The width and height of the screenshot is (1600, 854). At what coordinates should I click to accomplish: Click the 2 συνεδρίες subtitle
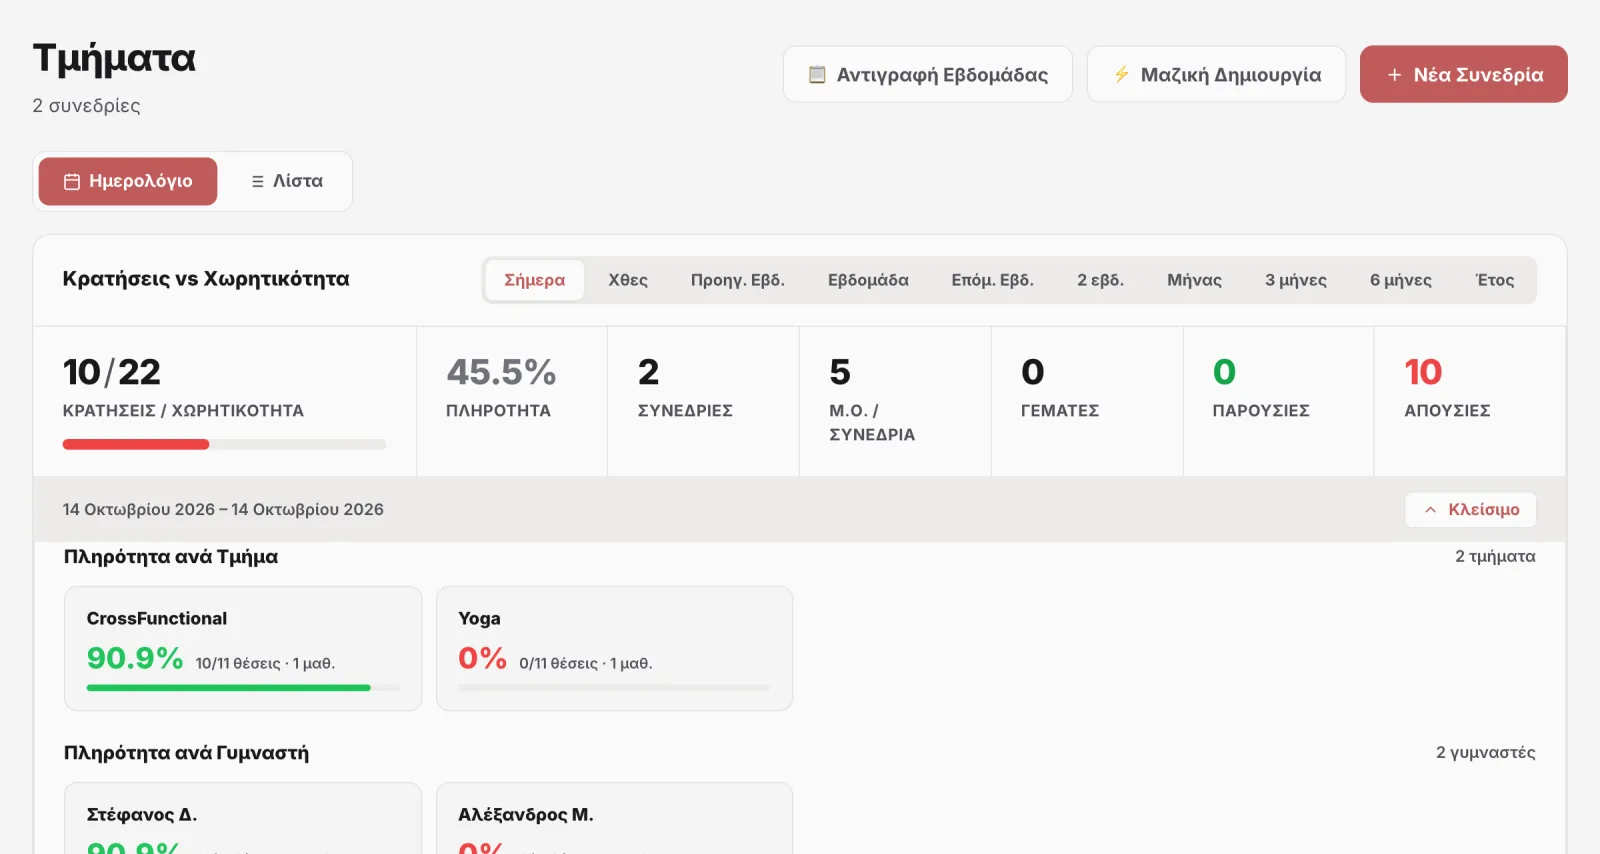[x=86, y=106]
